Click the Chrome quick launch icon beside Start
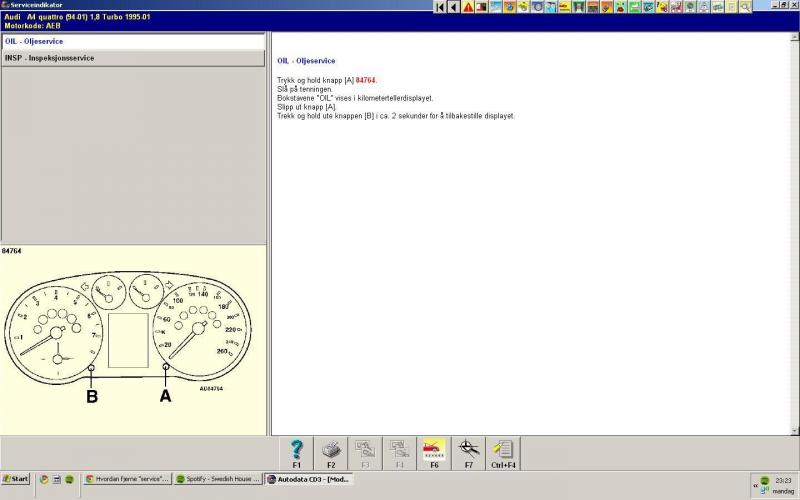 click(44, 479)
